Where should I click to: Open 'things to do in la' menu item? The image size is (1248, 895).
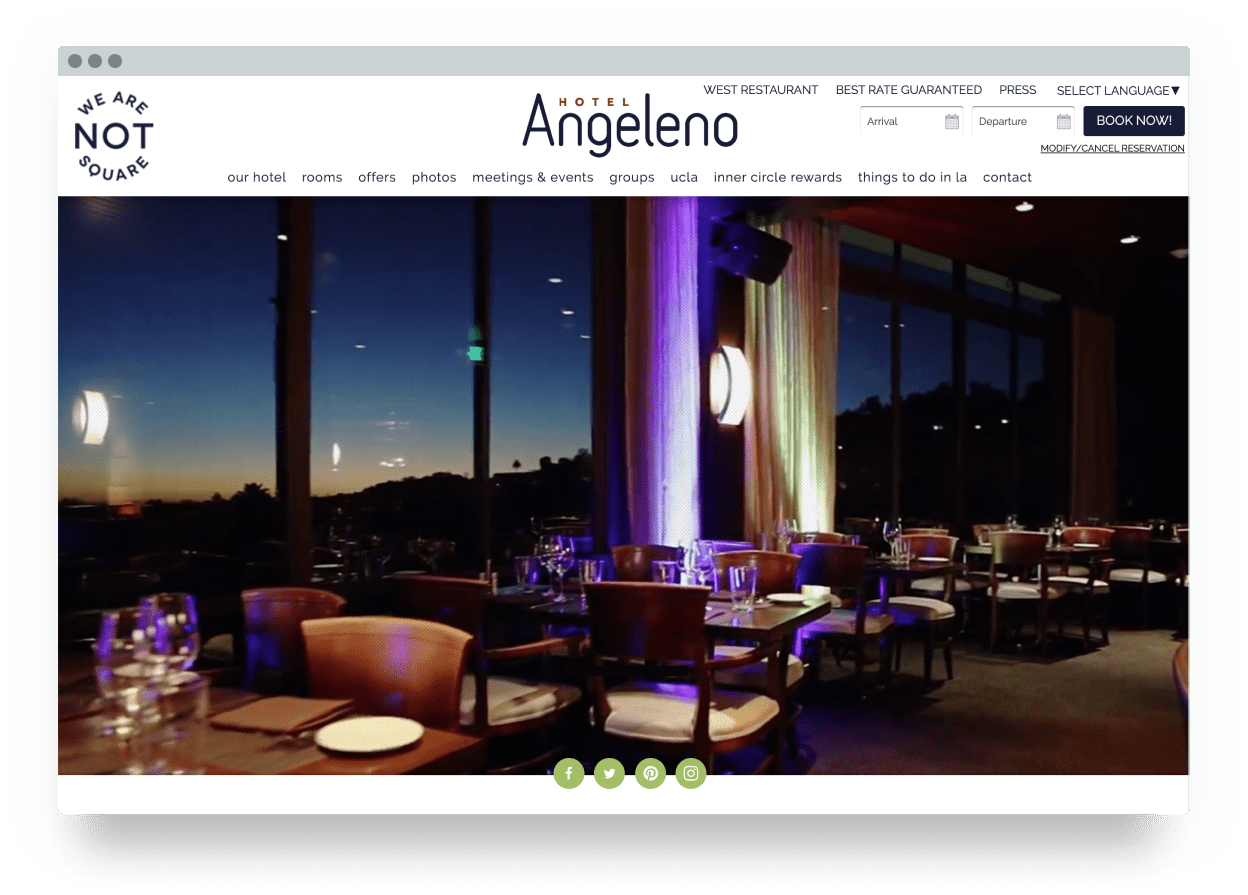(912, 177)
